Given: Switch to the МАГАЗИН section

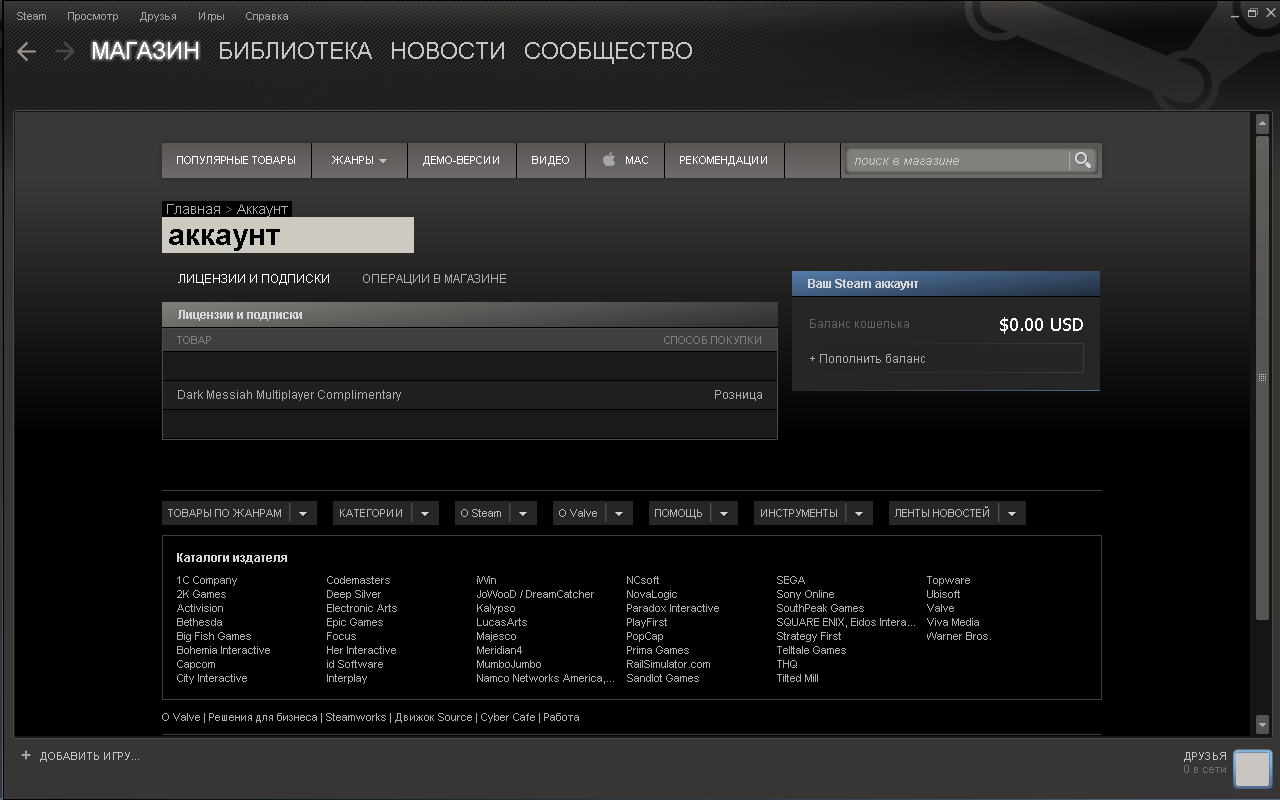Looking at the screenshot, I should click(146, 51).
